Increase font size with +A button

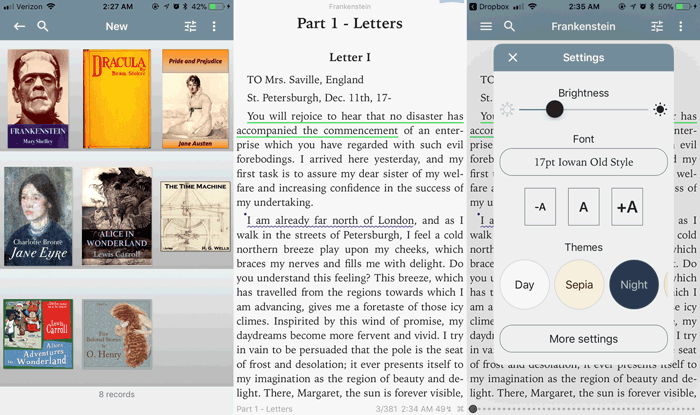pyautogui.click(x=627, y=207)
